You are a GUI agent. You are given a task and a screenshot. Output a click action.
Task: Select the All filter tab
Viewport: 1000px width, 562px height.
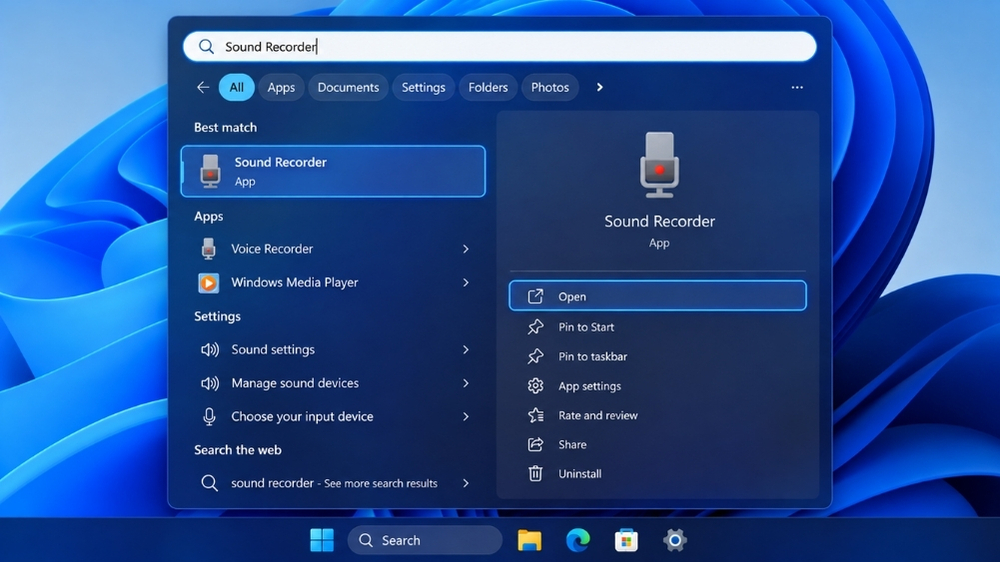tap(237, 87)
